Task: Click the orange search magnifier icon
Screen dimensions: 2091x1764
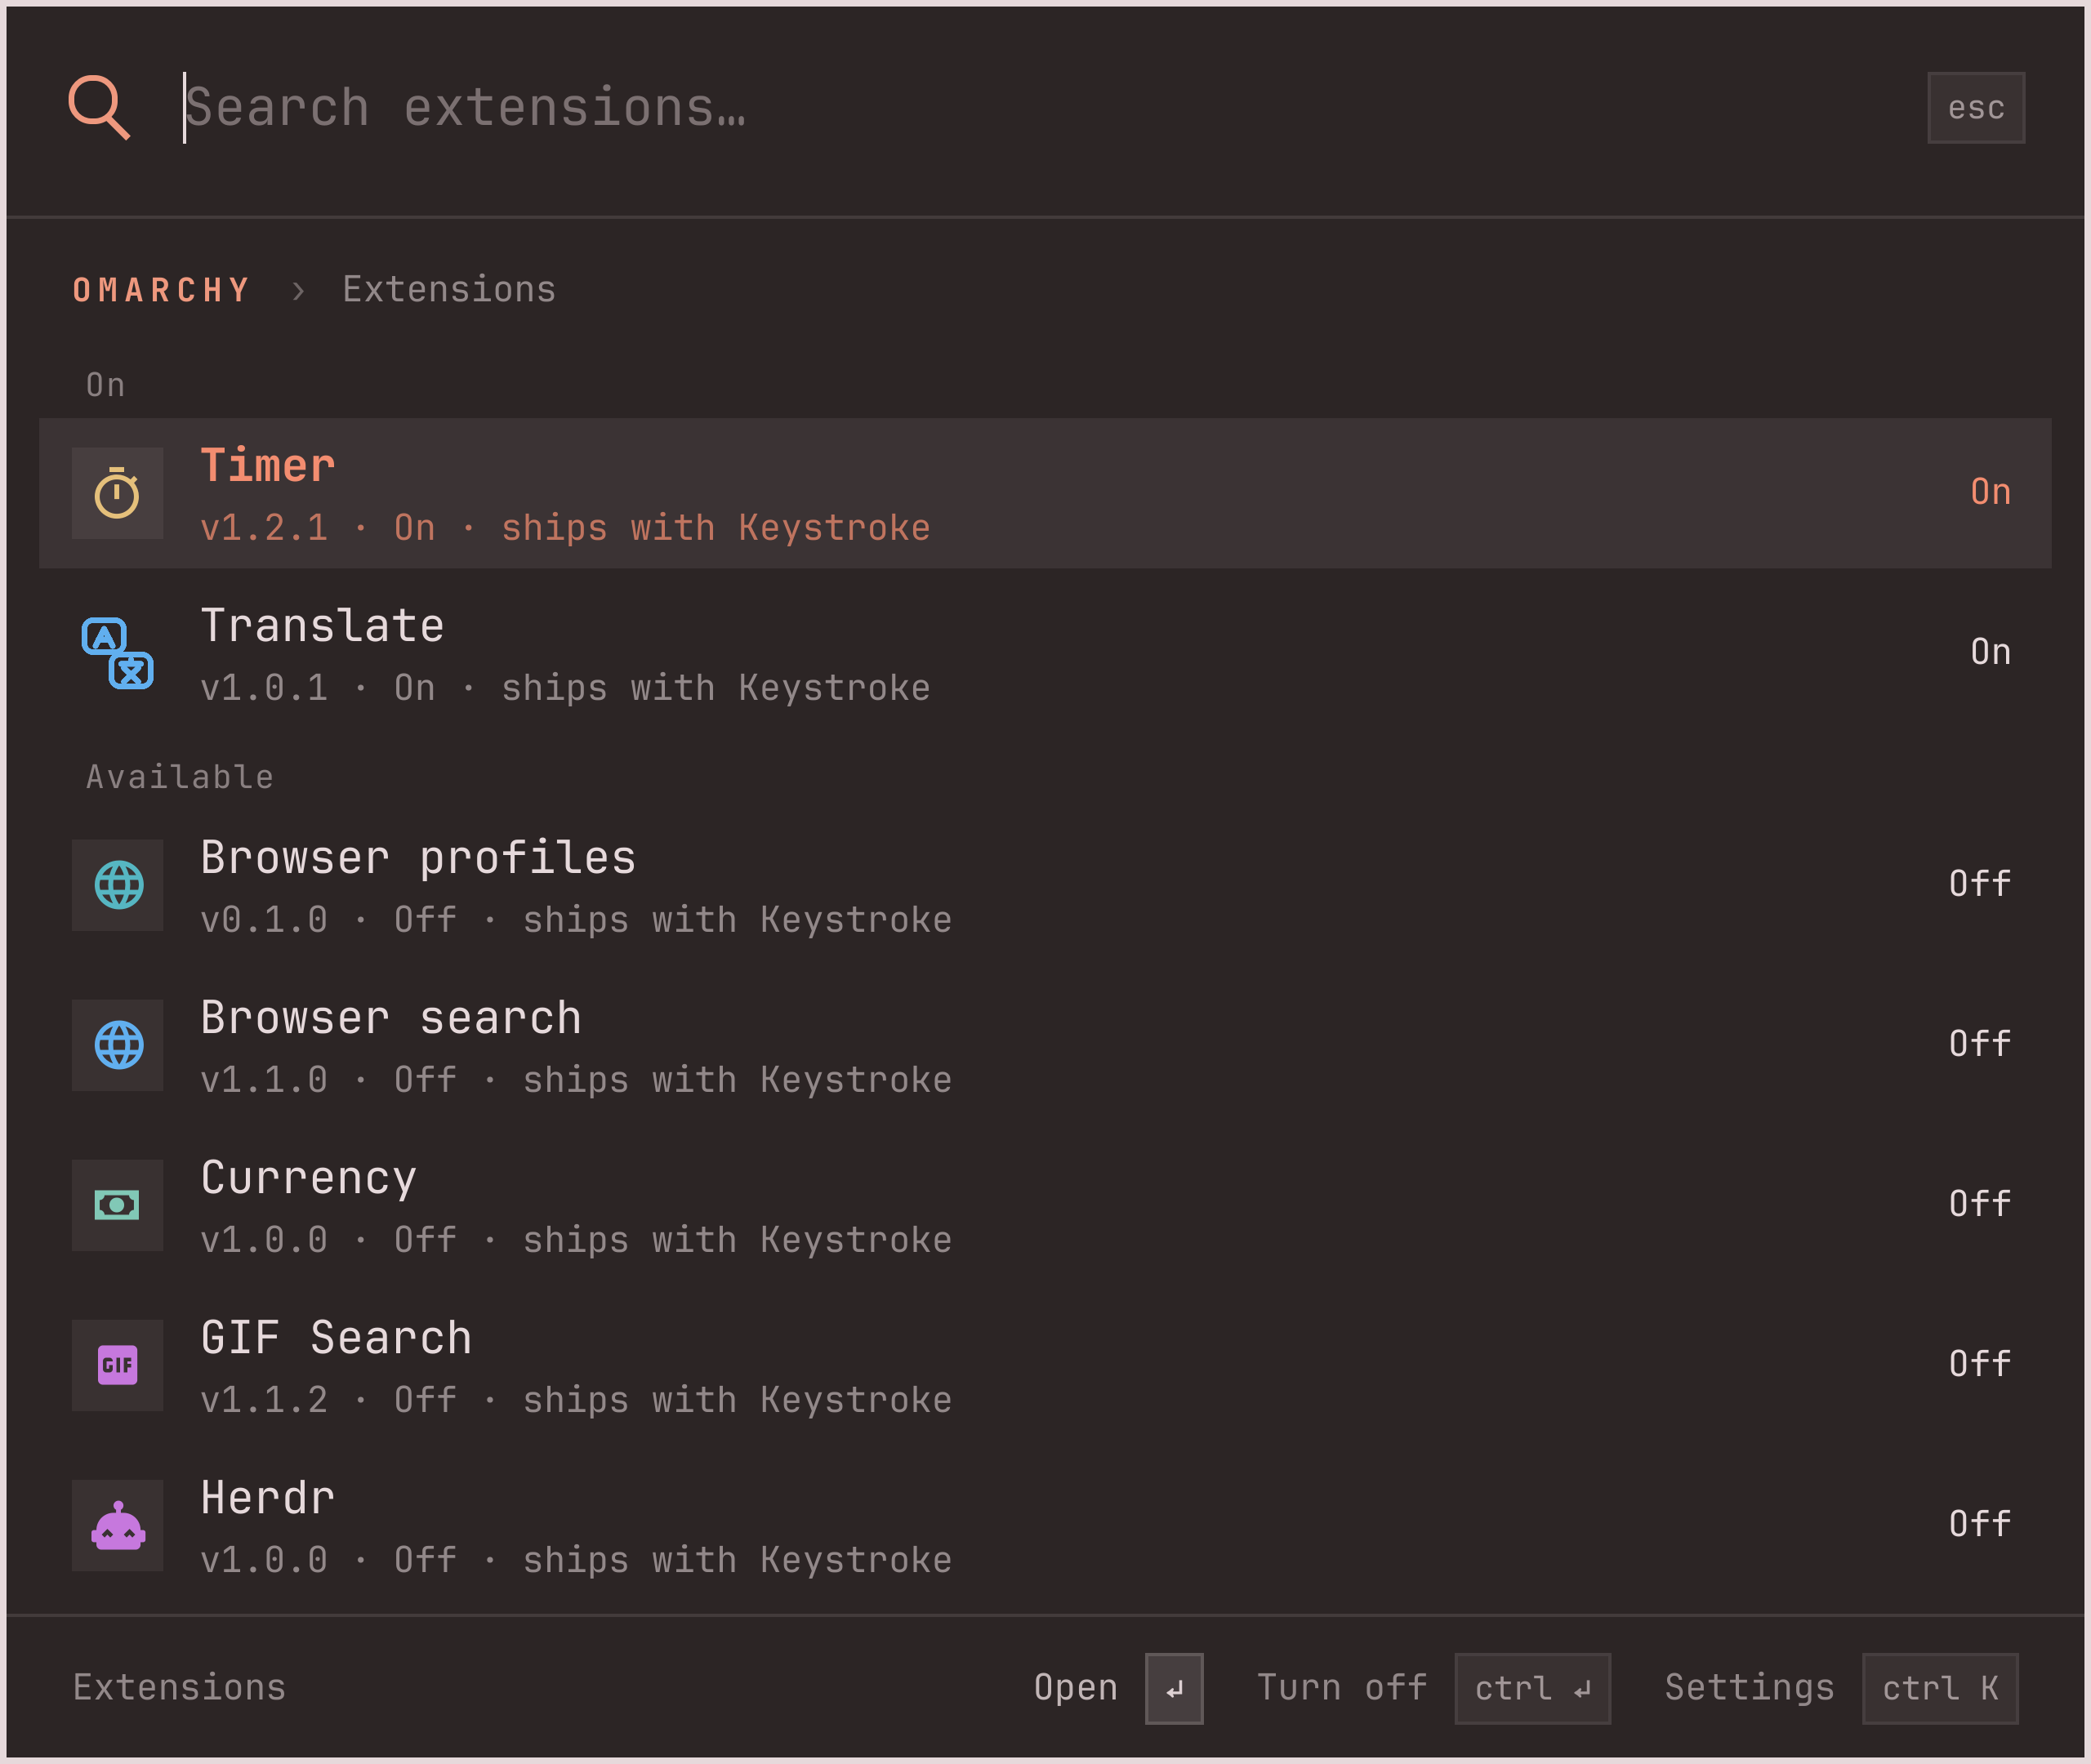Action: click(99, 107)
